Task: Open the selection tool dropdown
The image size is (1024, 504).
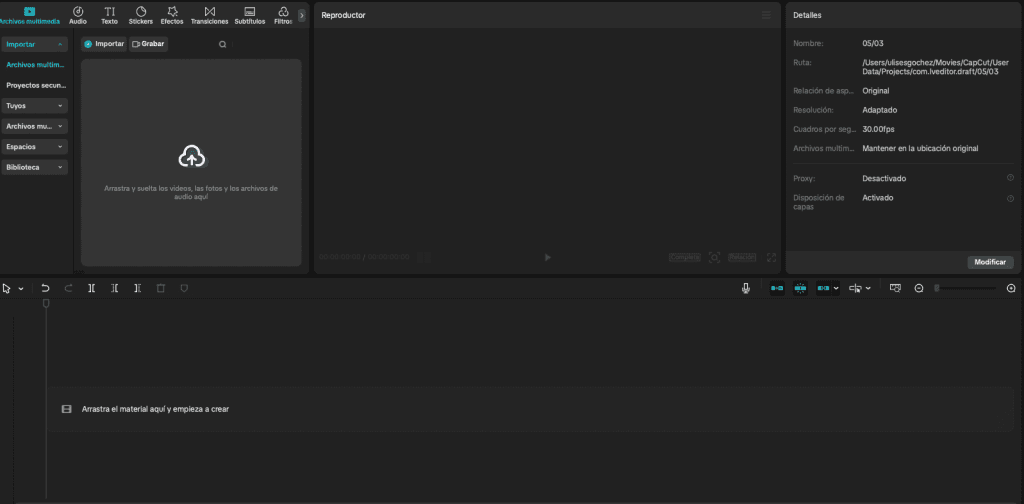Action: coord(21,289)
